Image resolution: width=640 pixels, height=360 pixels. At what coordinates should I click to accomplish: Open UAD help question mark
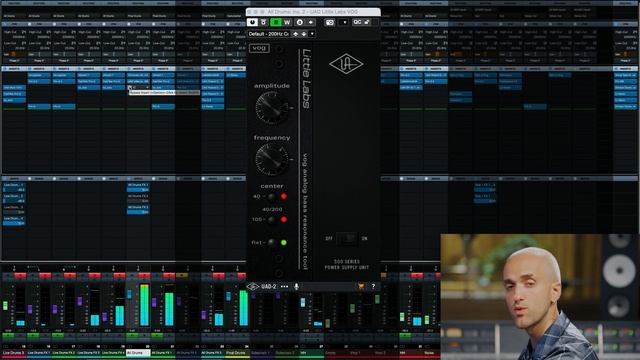tap(373, 287)
